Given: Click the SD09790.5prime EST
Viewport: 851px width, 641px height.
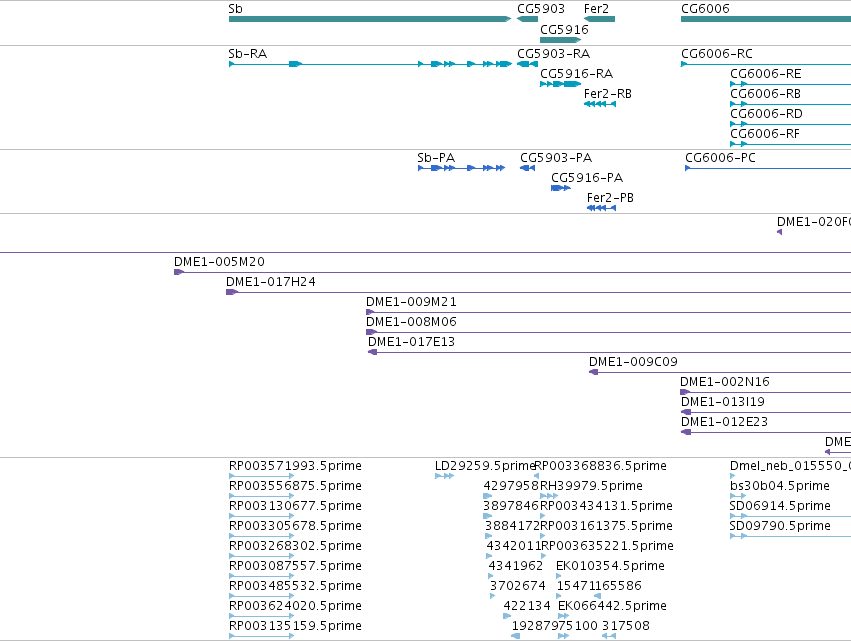Looking at the screenshot, I should tap(790, 536).
